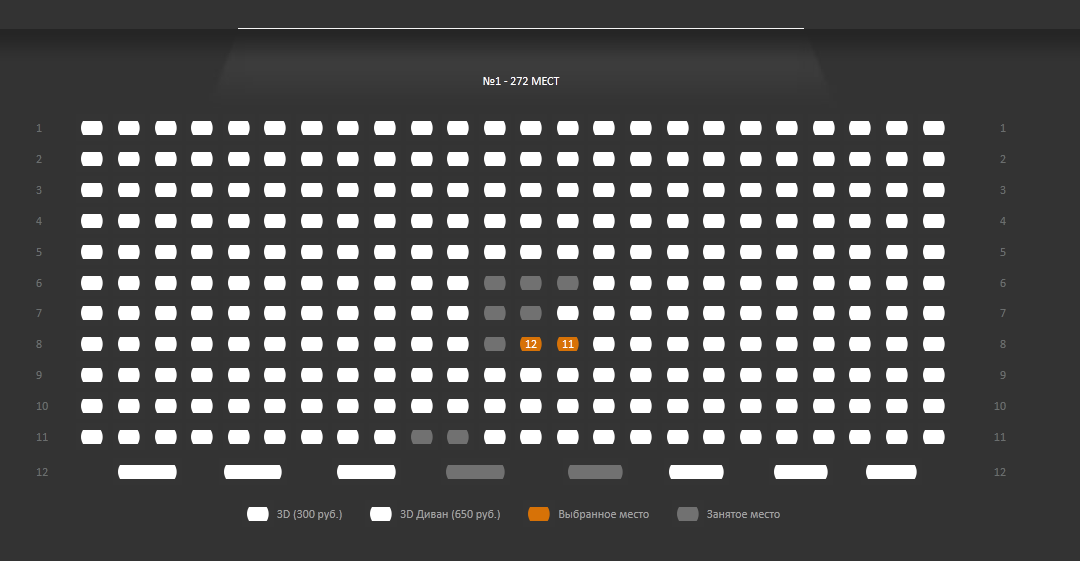Click the orange legend swatch for selected seat
This screenshot has width=1080, height=561.
(539, 514)
